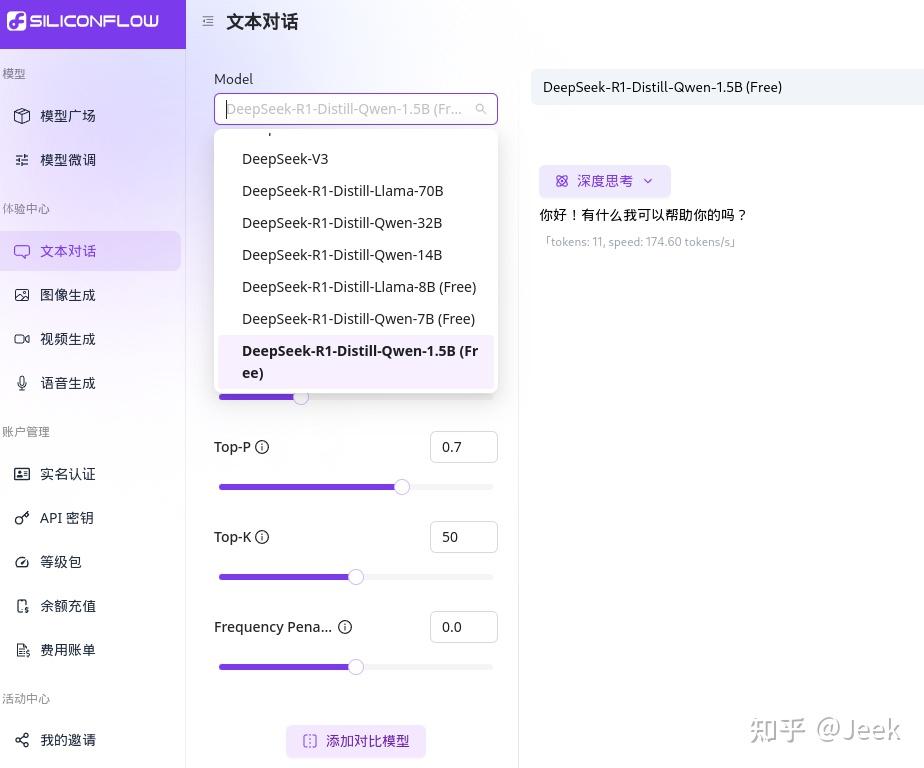Open 余额充值 from the sidebar
Image resolution: width=924 pixels, height=768 pixels.
click(68, 605)
